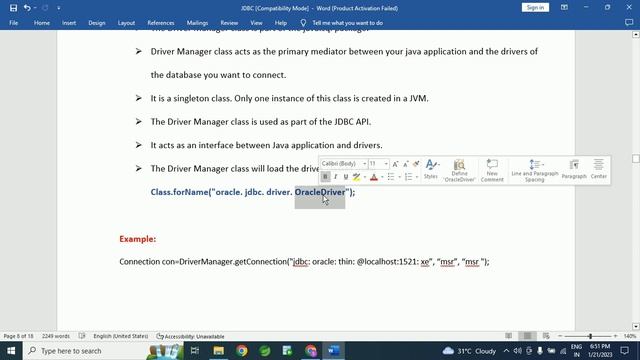Increase font size in mini toolbar
The image size is (640, 360).
click(395, 164)
